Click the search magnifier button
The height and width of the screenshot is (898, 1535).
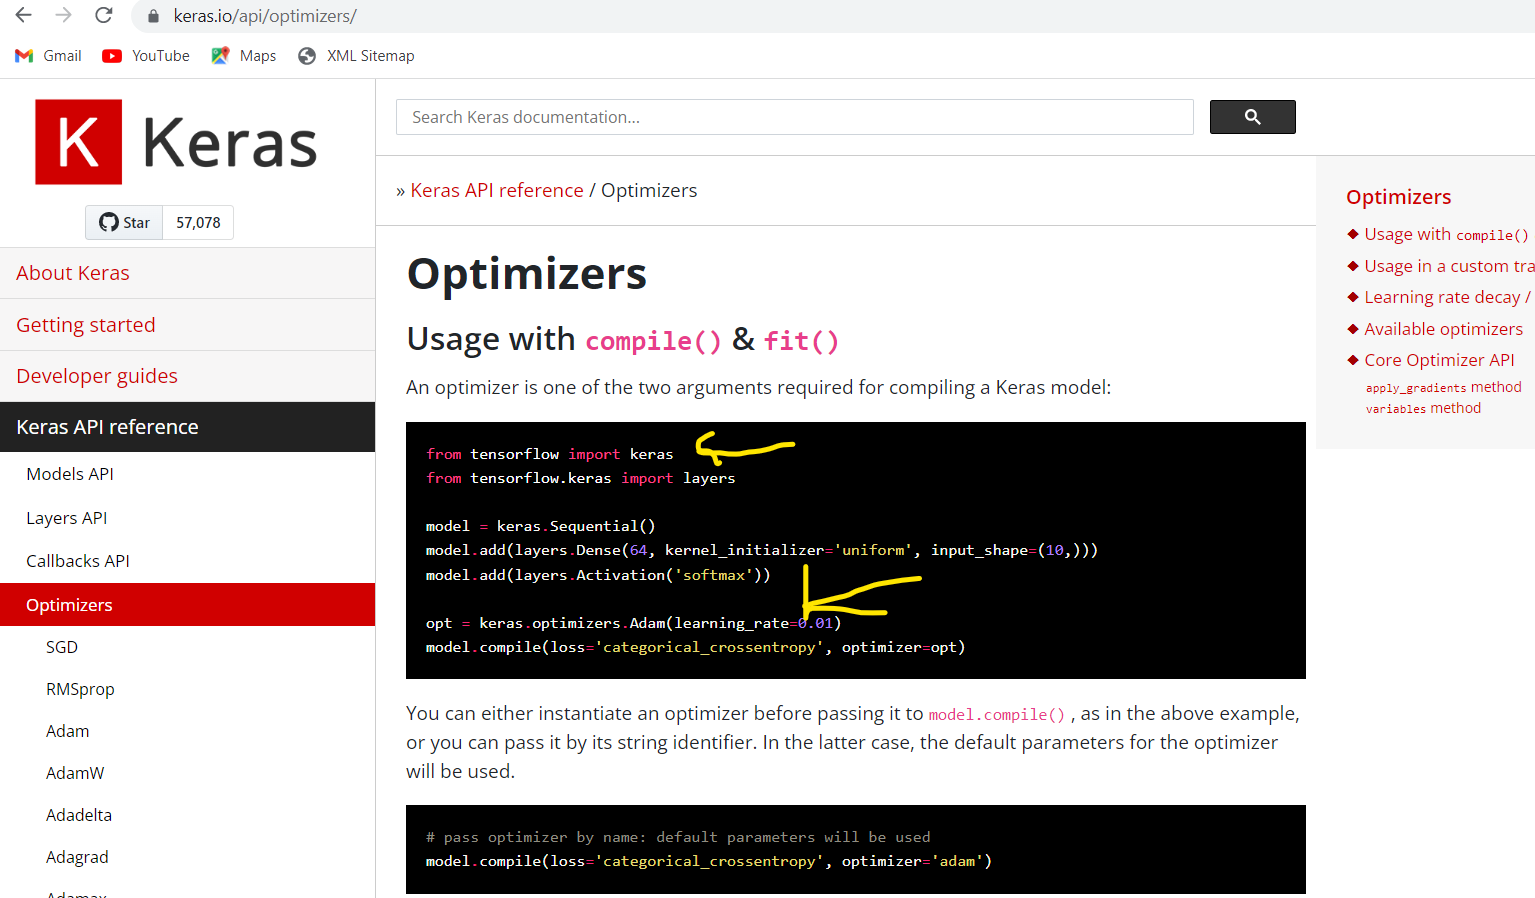[x=1252, y=117]
